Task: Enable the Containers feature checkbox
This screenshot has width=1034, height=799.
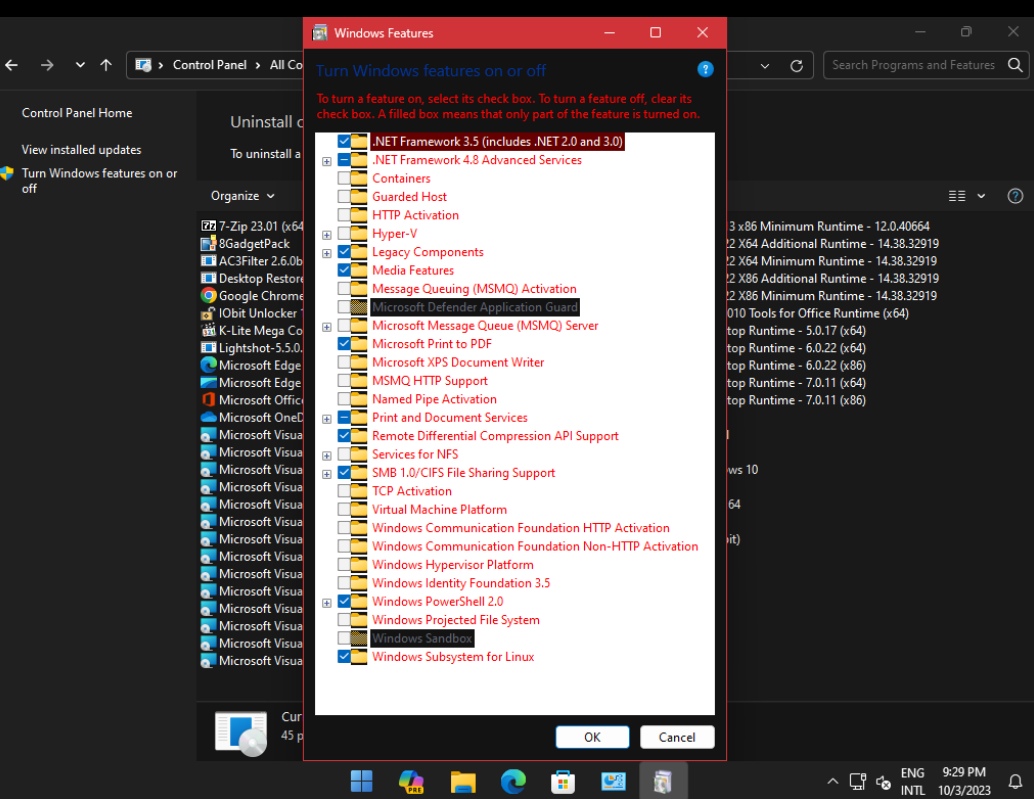Action: click(344, 178)
